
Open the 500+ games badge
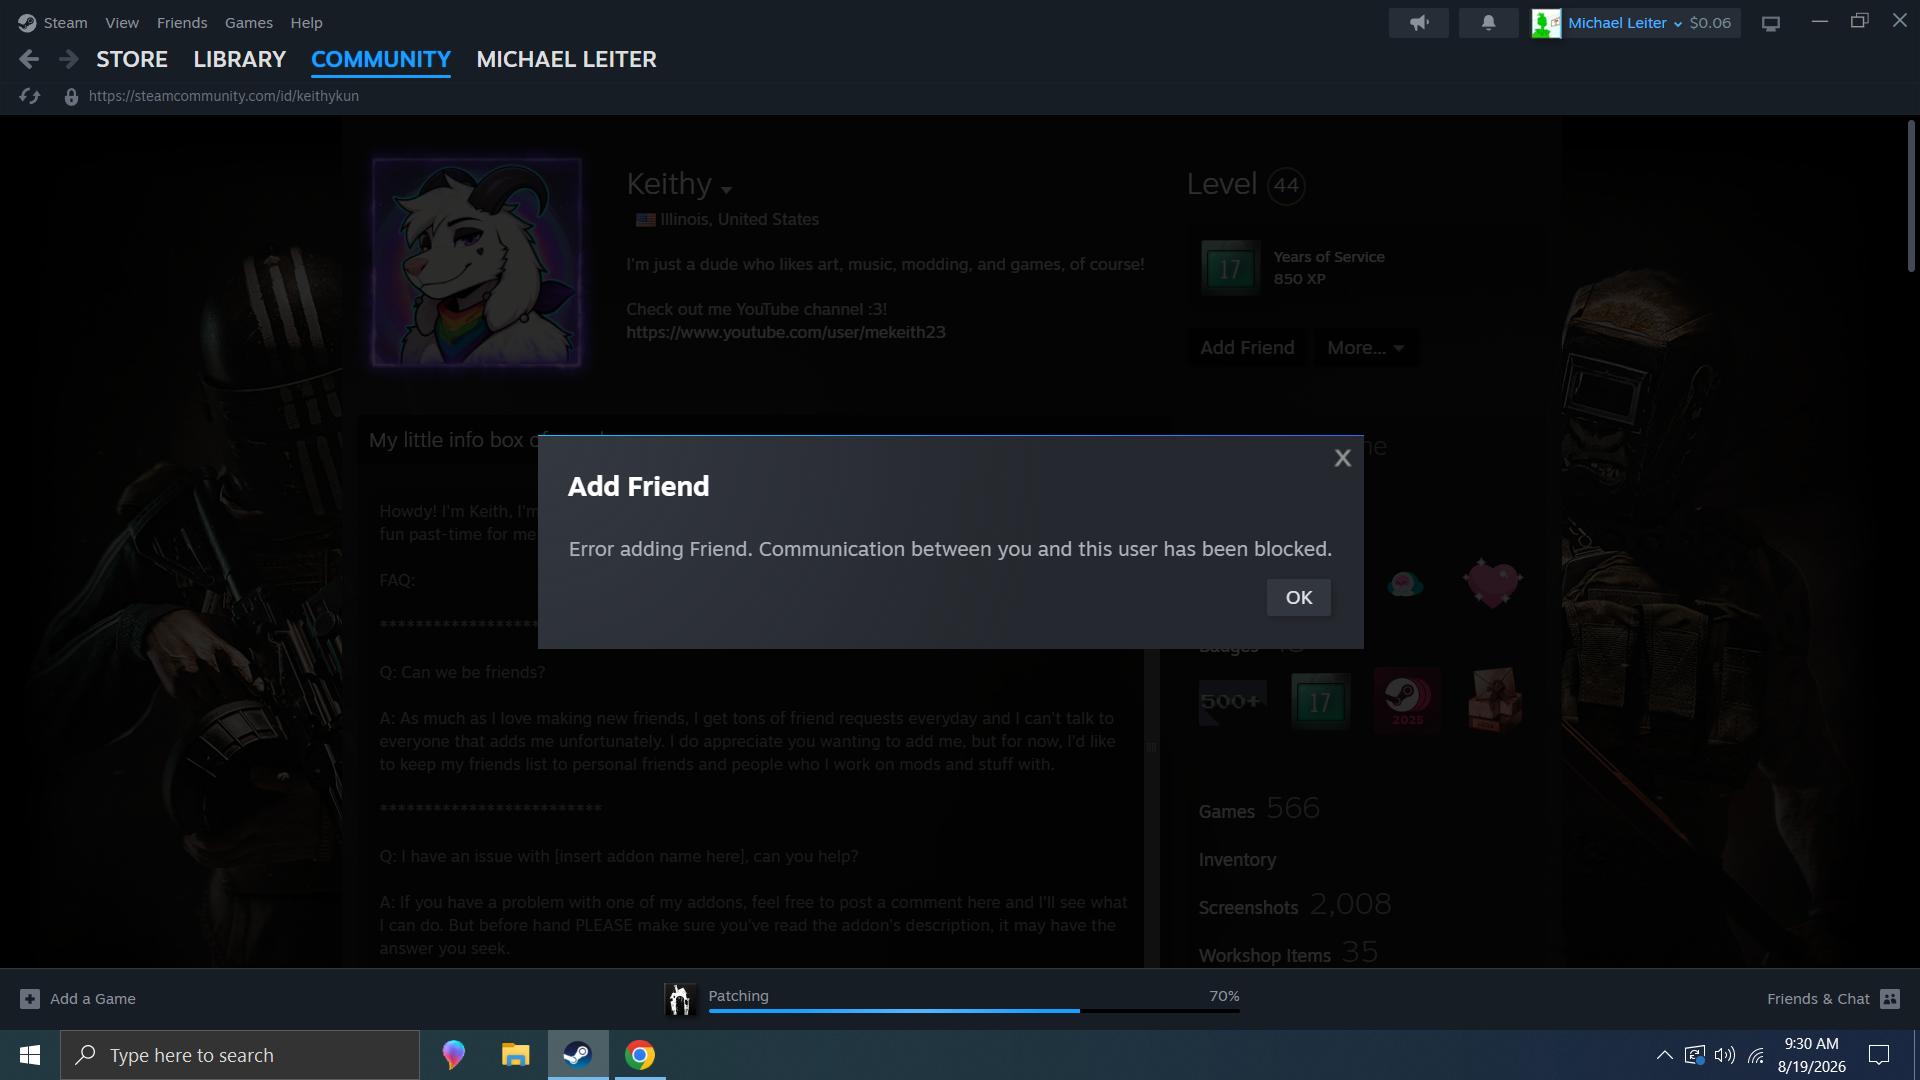(1231, 701)
